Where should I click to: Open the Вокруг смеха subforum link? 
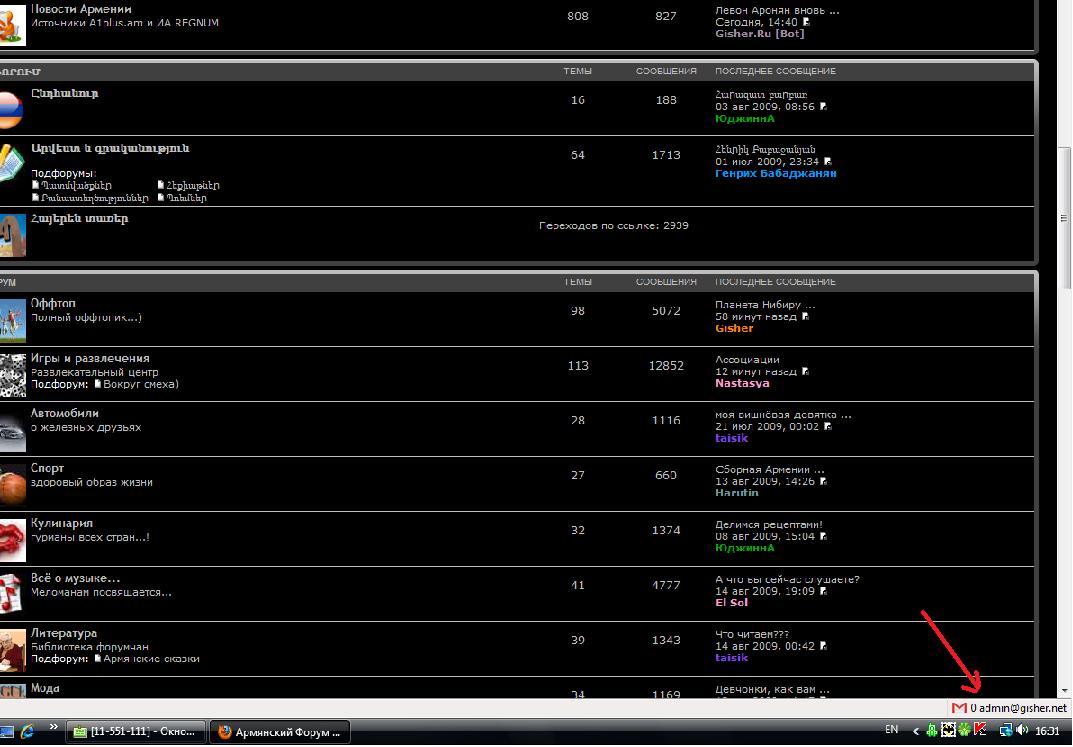(x=140, y=384)
